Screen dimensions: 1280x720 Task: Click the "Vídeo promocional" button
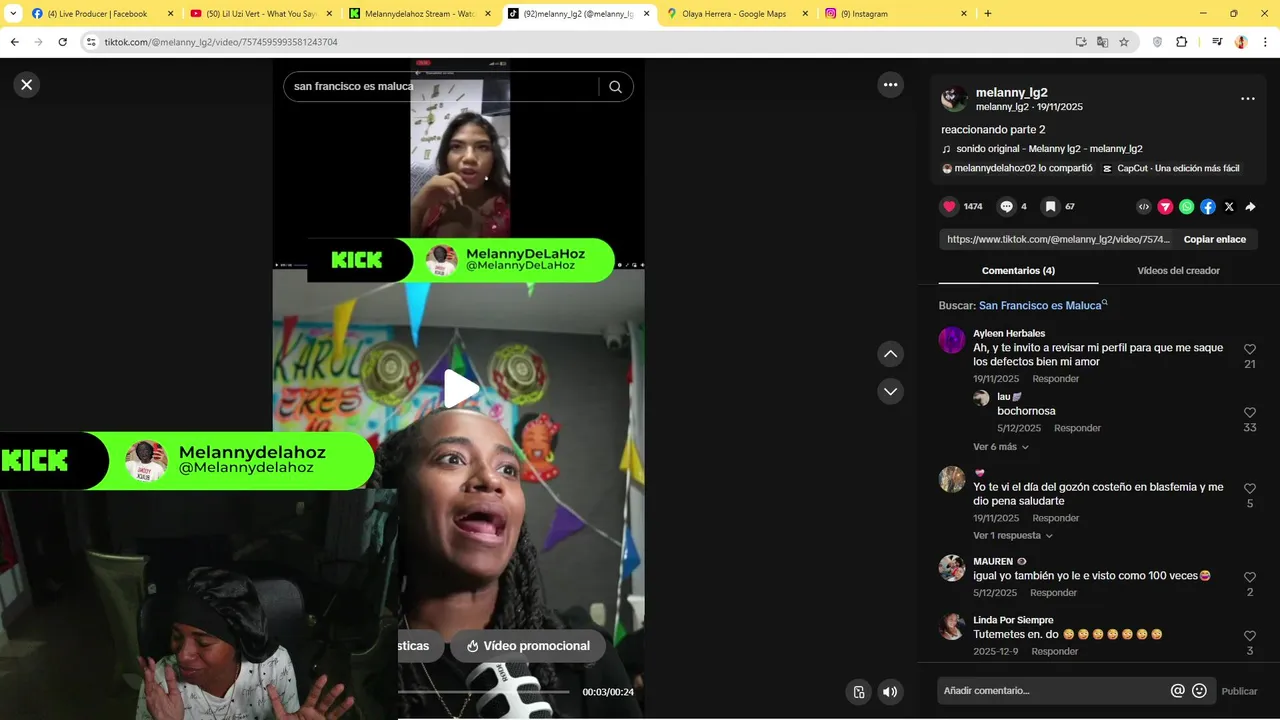click(528, 646)
